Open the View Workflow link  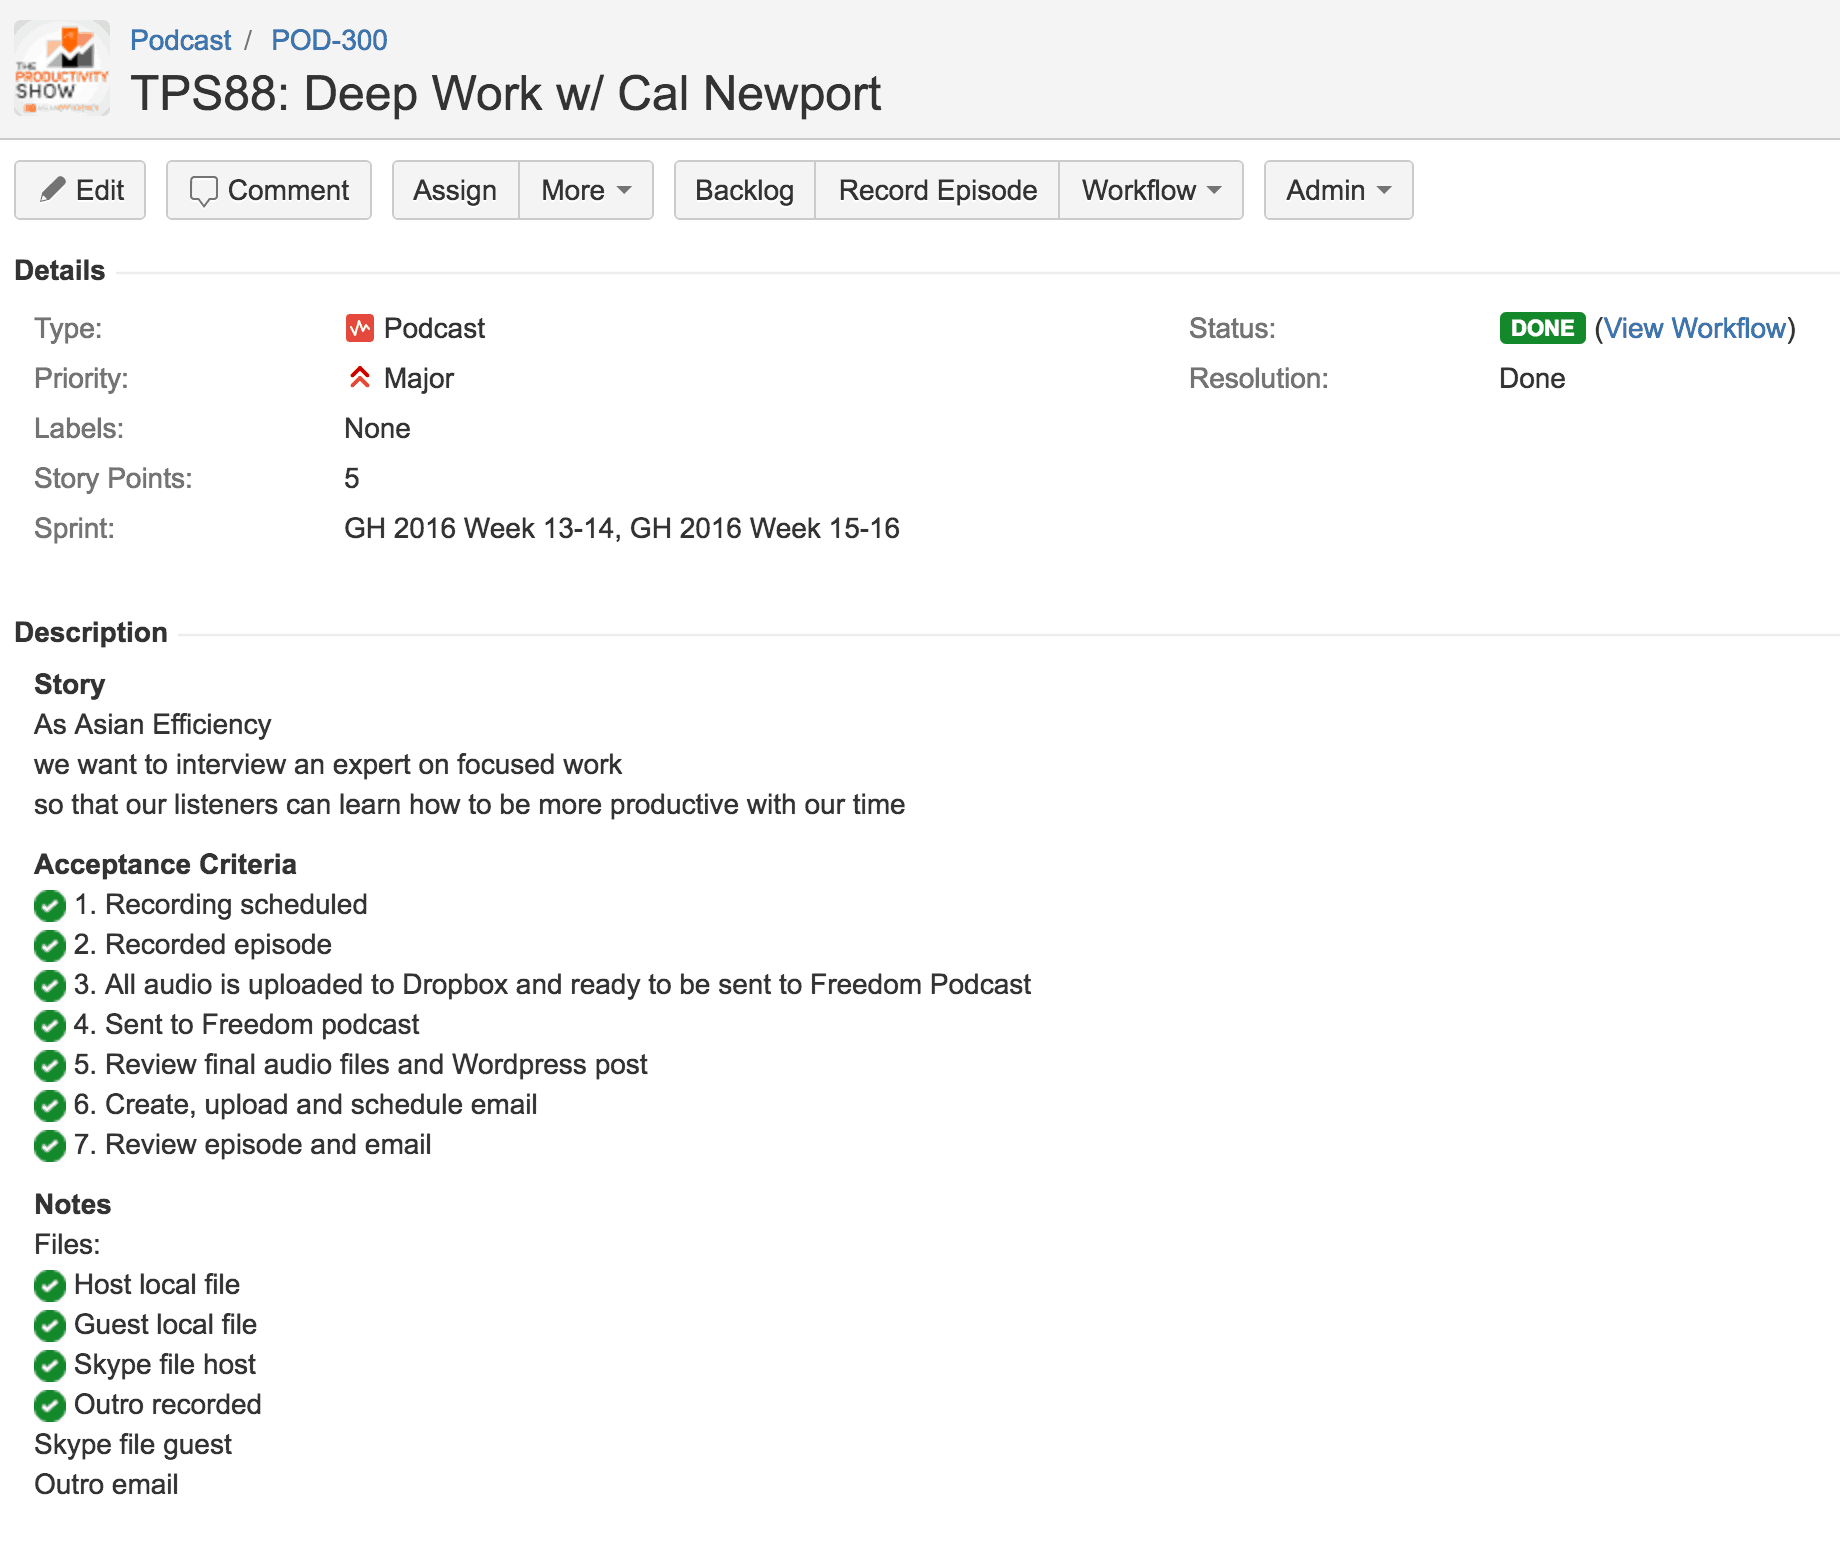tap(1695, 328)
